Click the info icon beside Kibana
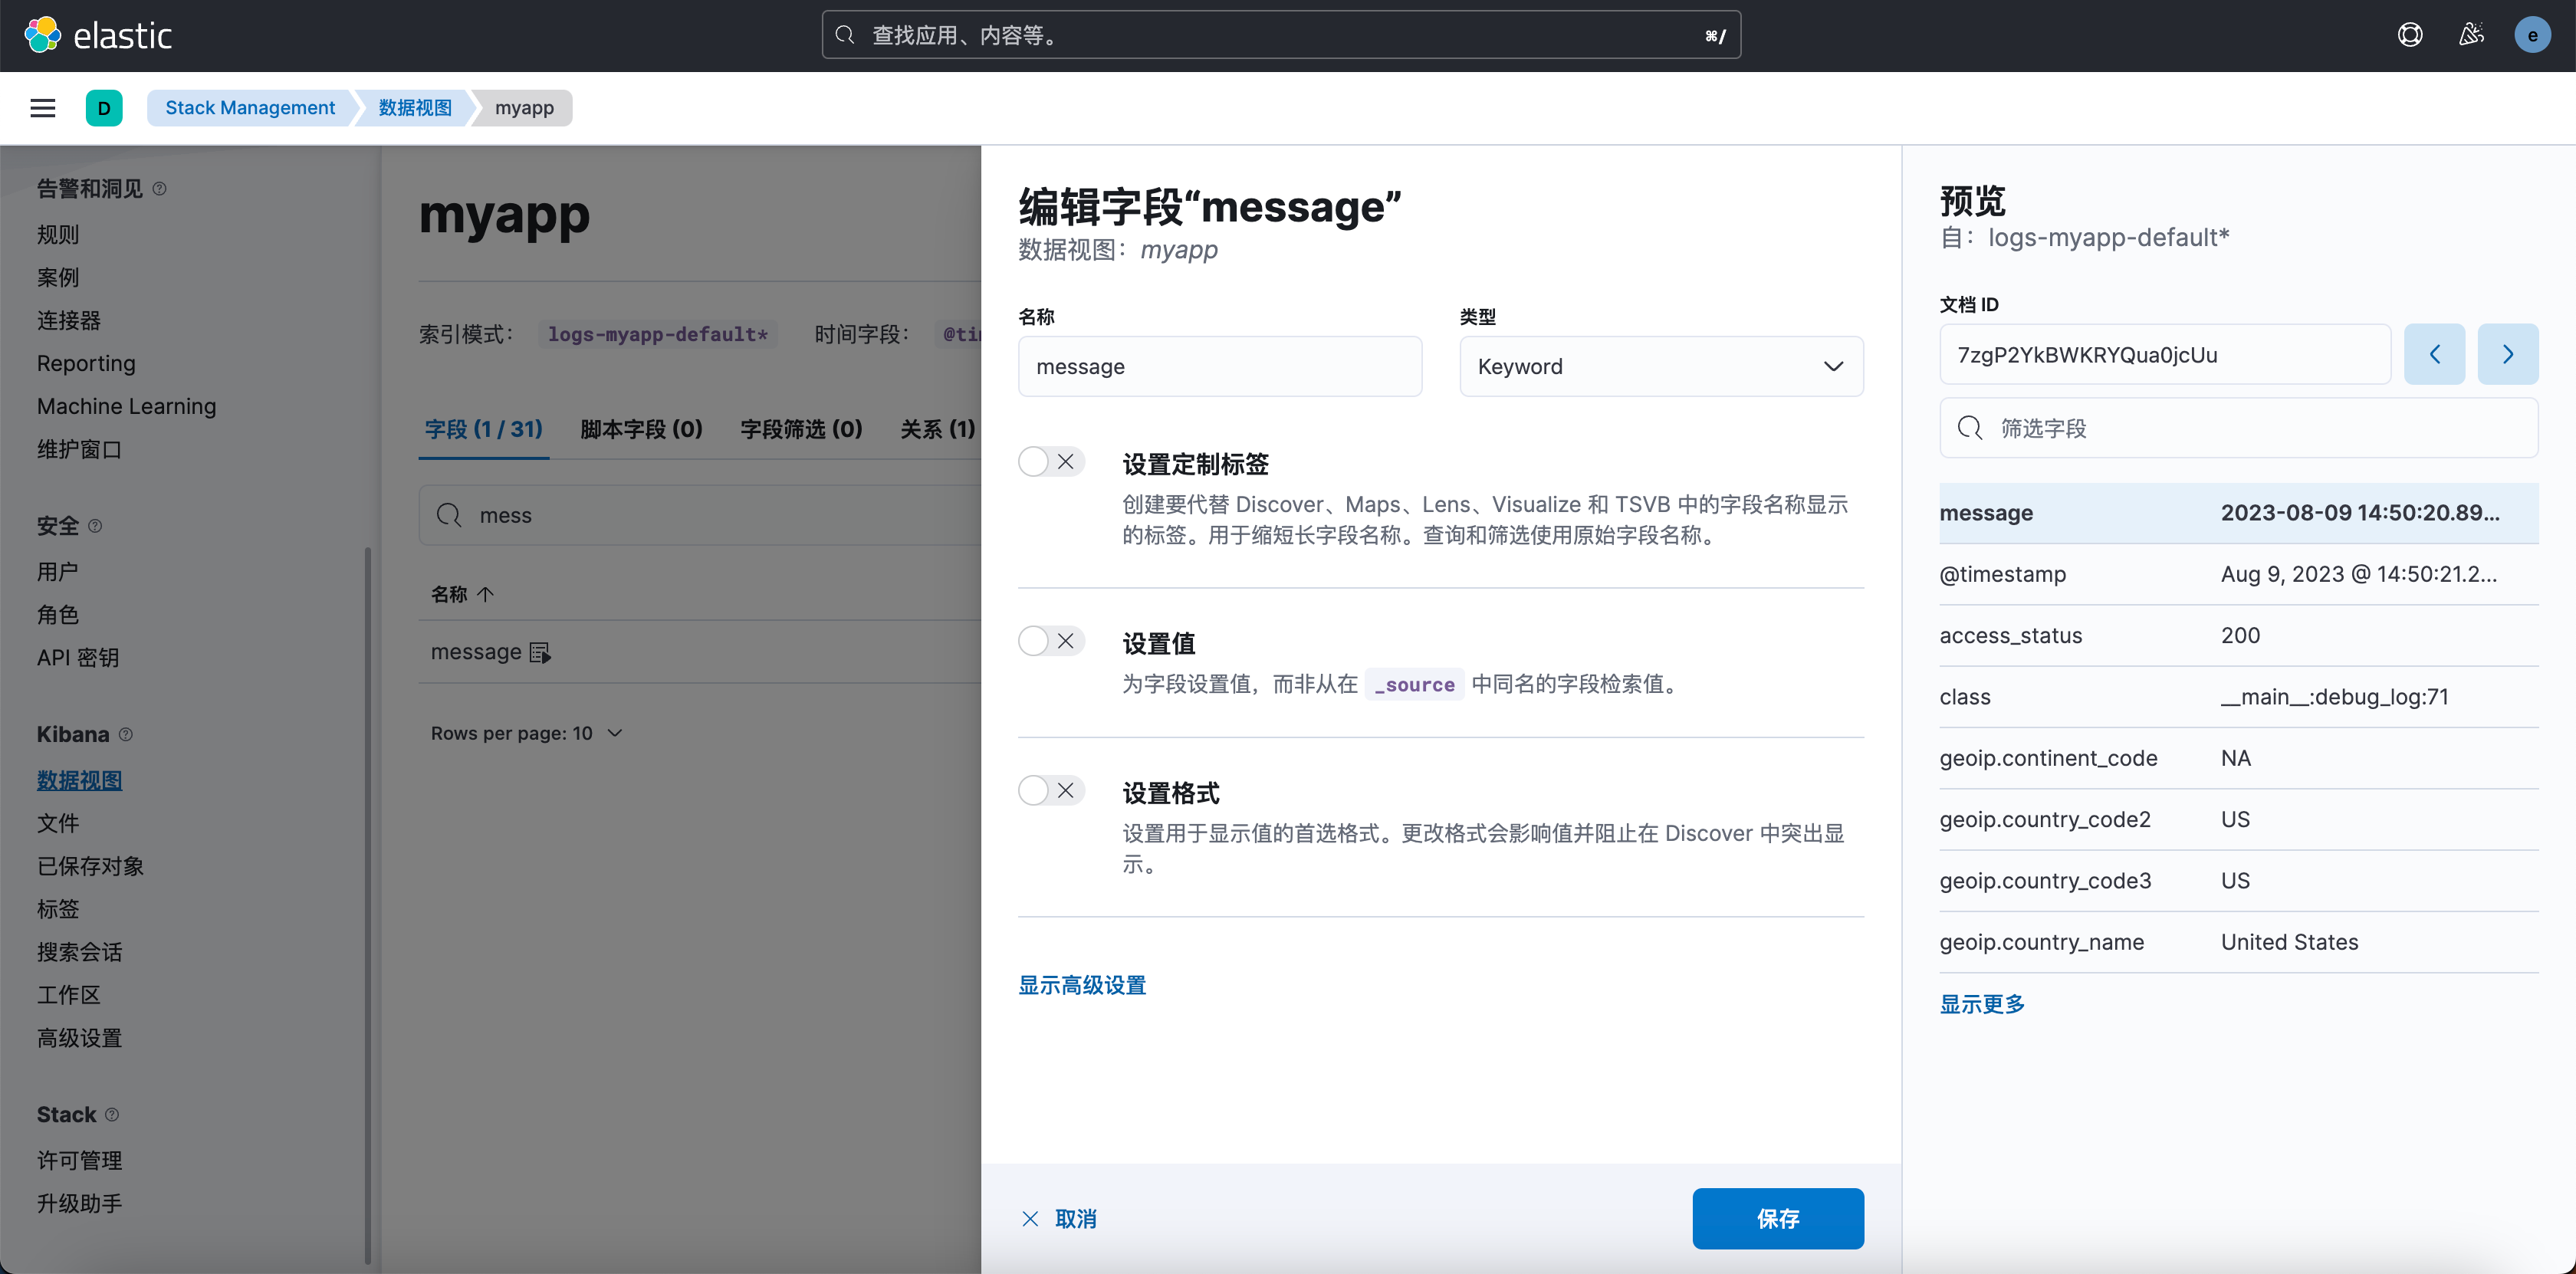The image size is (2576, 1274). pos(125,734)
